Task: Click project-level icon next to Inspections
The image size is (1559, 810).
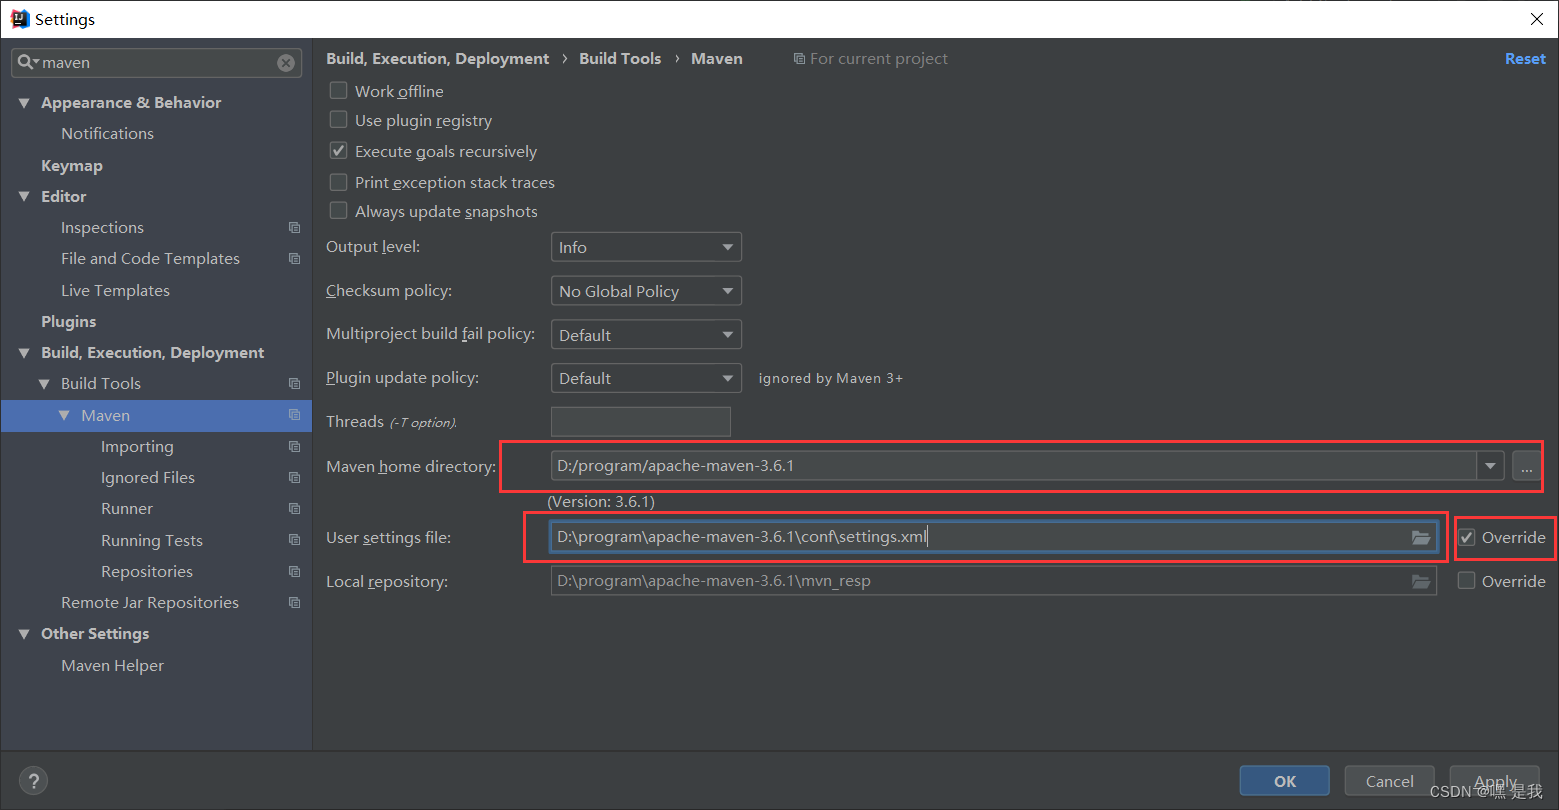Action: [x=294, y=228]
